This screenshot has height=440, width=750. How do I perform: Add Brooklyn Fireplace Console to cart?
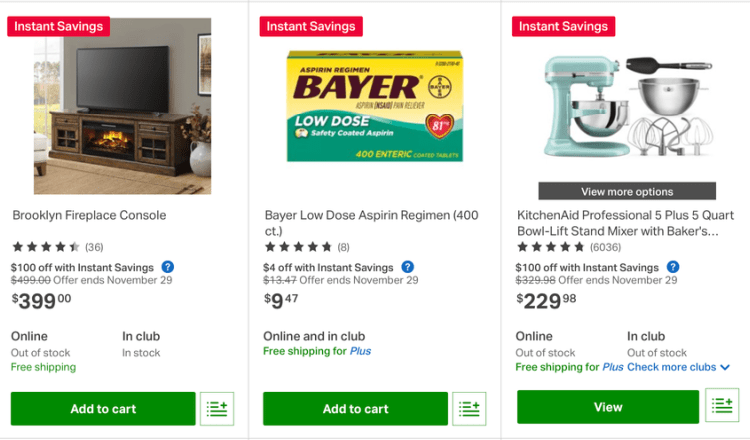[103, 408]
